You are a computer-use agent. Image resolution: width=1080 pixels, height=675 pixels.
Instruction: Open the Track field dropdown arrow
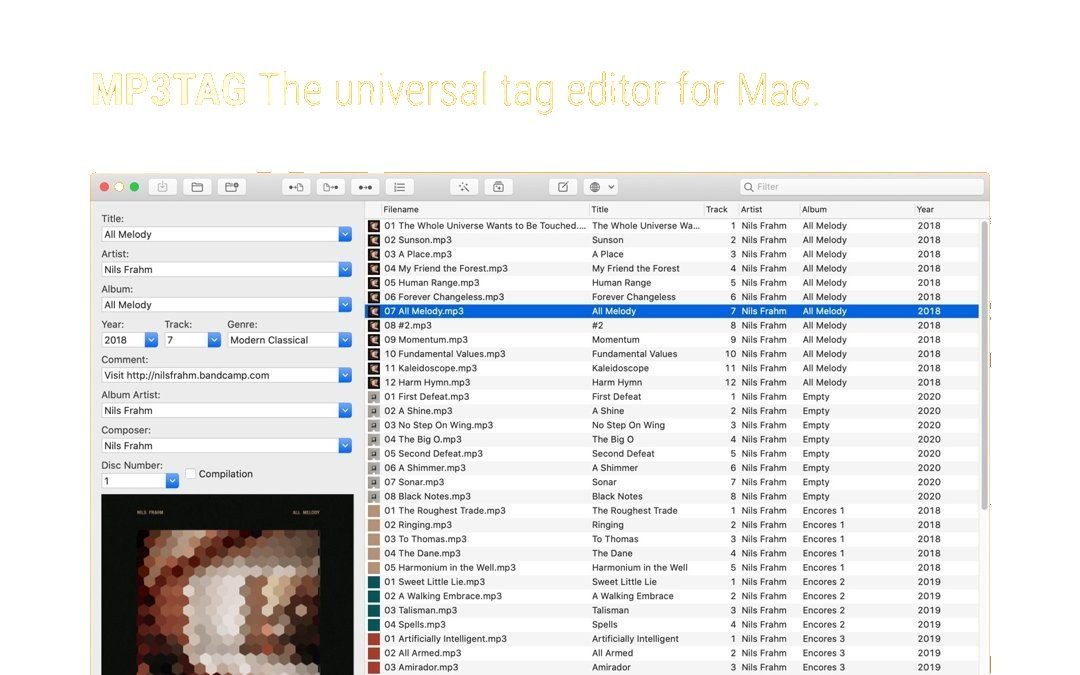coord(214,340)
